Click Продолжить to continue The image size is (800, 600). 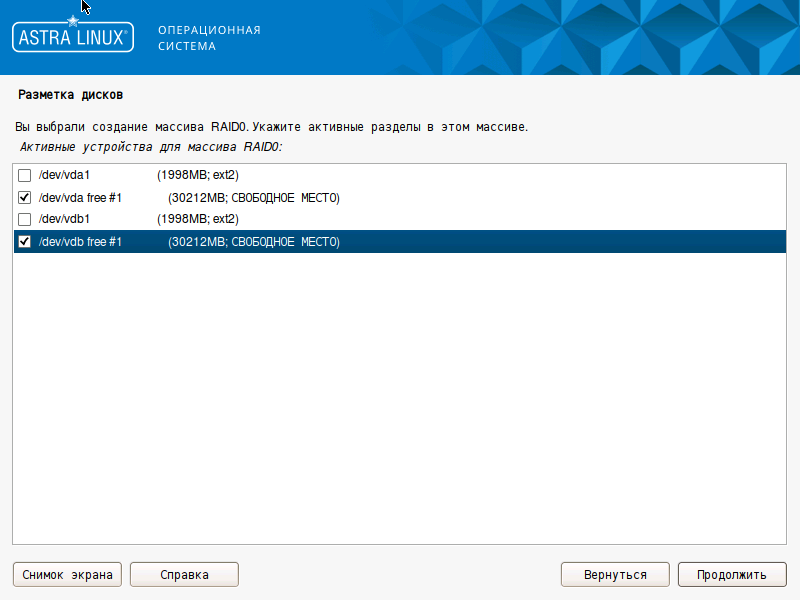point(731,575)
